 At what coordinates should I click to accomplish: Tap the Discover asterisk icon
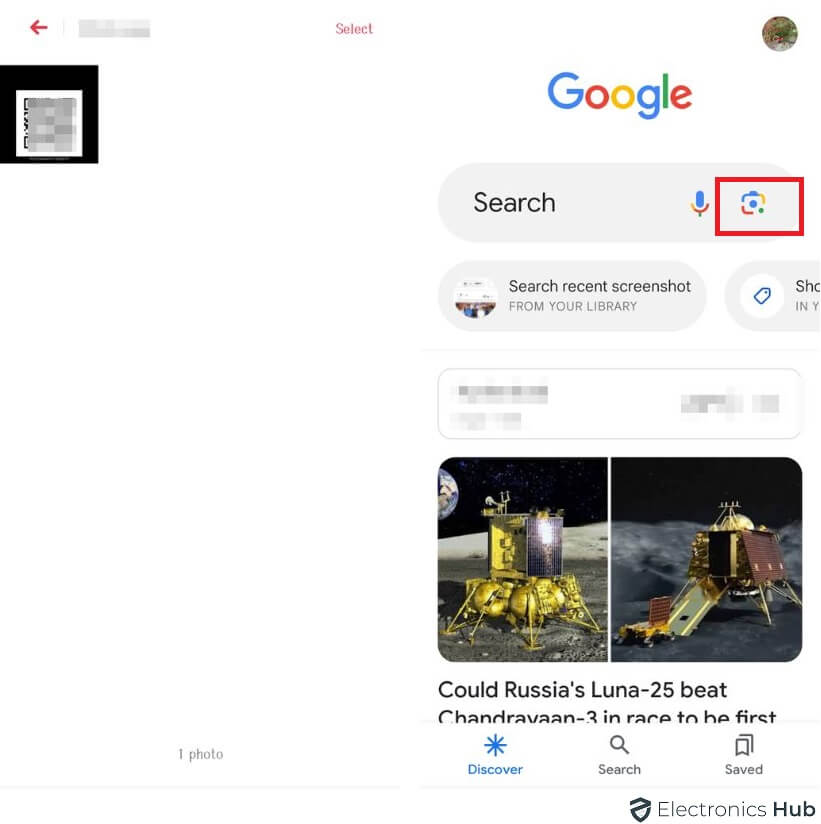pos(495,745)
